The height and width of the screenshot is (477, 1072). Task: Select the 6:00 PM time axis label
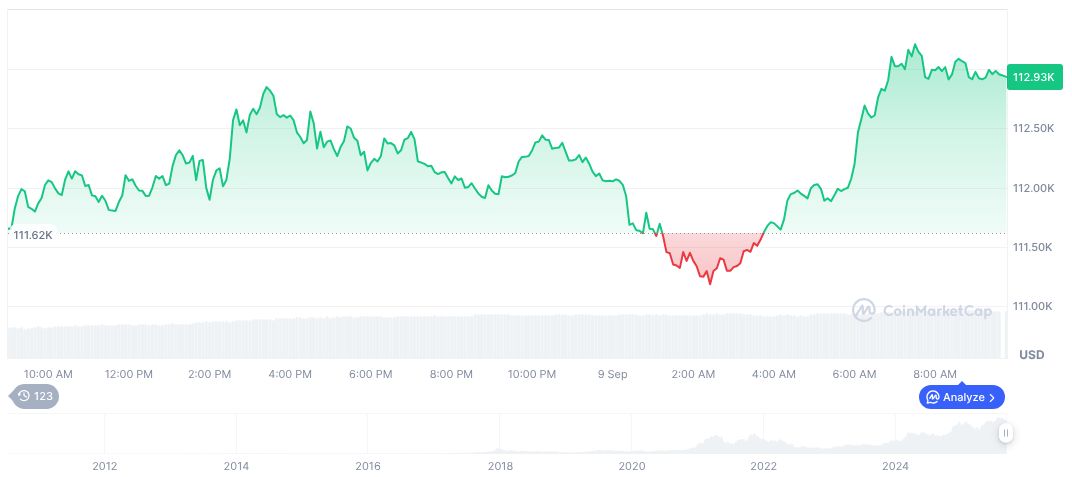point(370,374)
